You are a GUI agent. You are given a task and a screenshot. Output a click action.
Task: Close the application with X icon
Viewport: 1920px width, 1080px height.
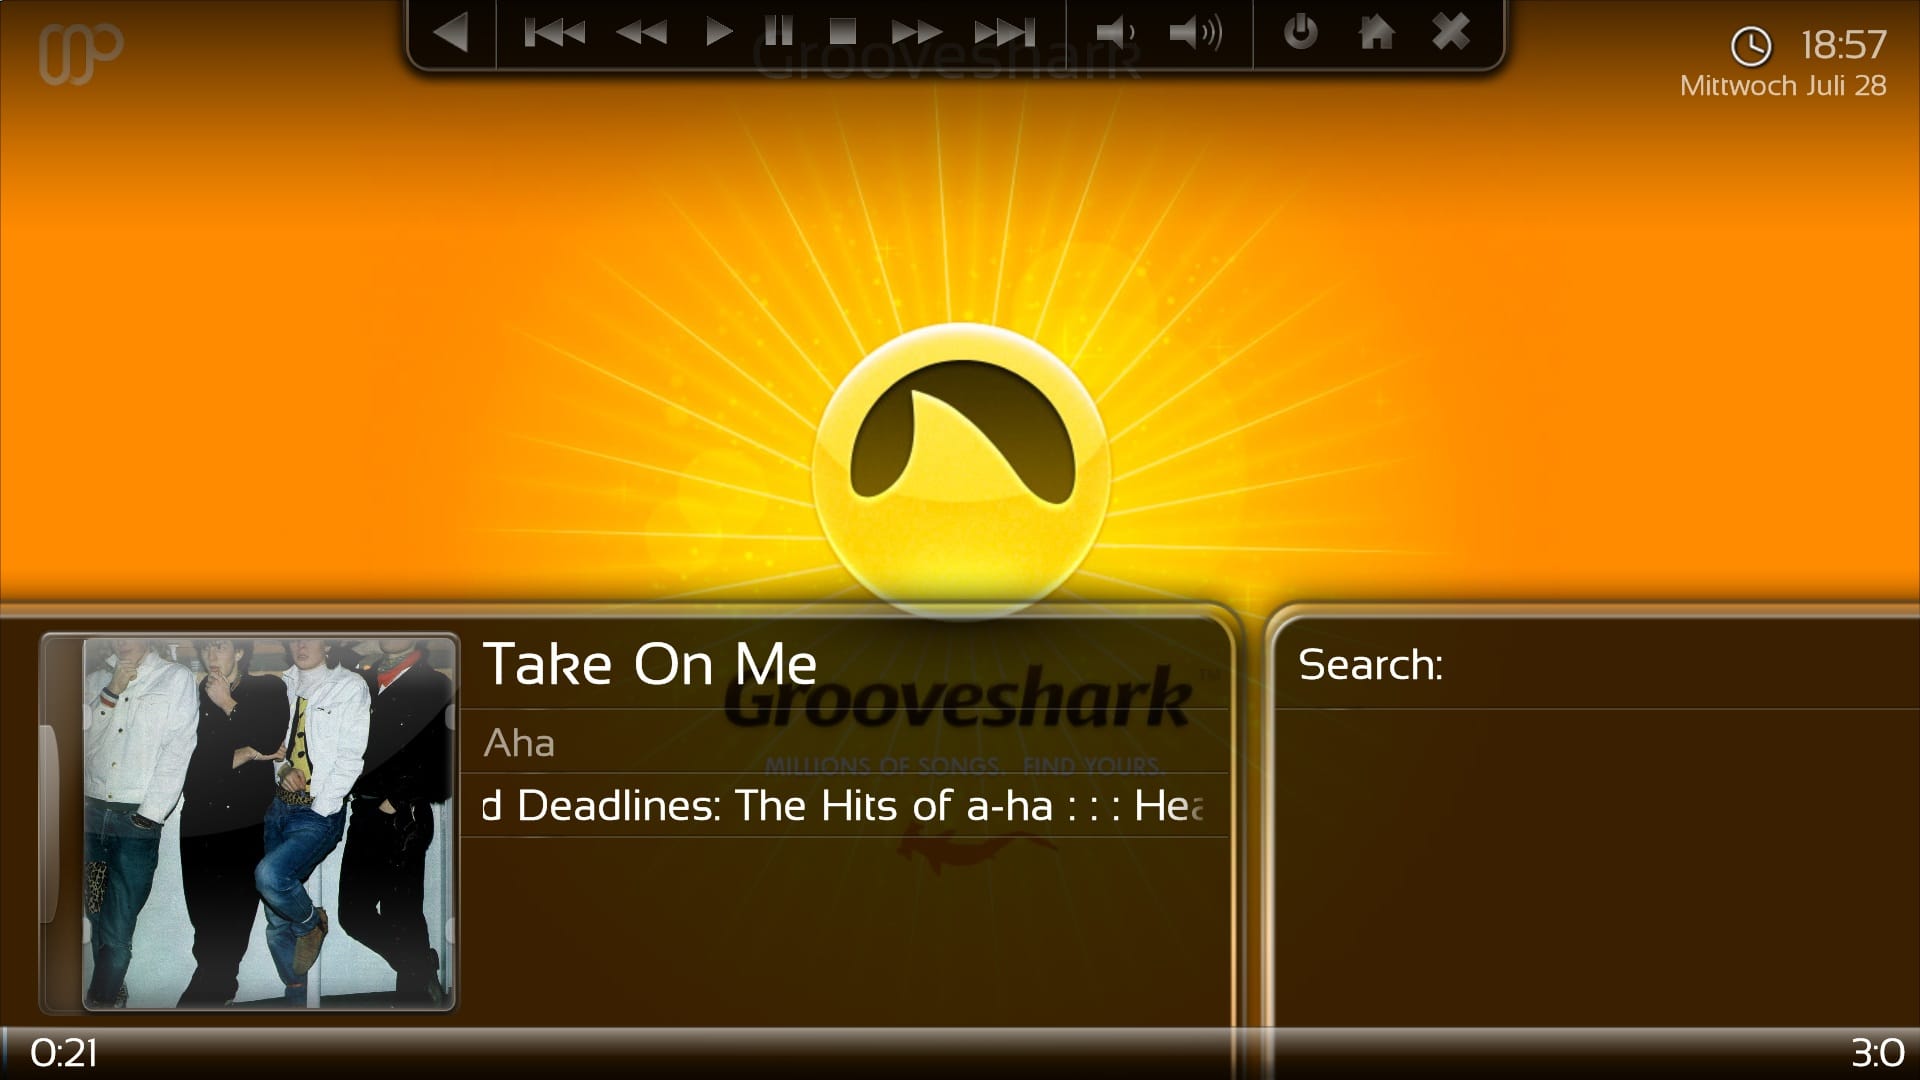(x=1451, y=32)
